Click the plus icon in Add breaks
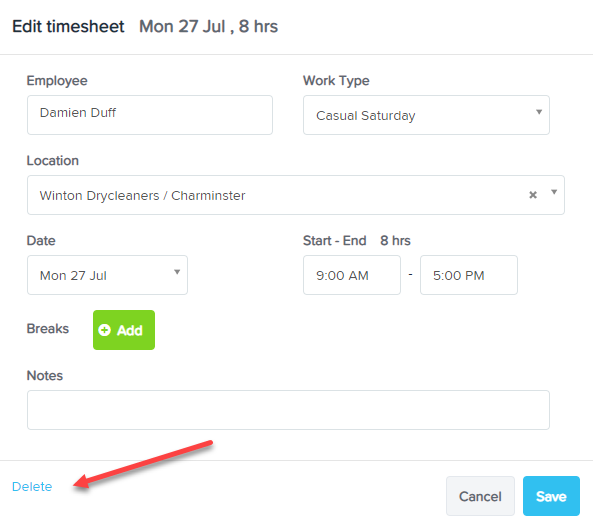Image resolution: width=593 pixels, height=526 pixels. 104,330
